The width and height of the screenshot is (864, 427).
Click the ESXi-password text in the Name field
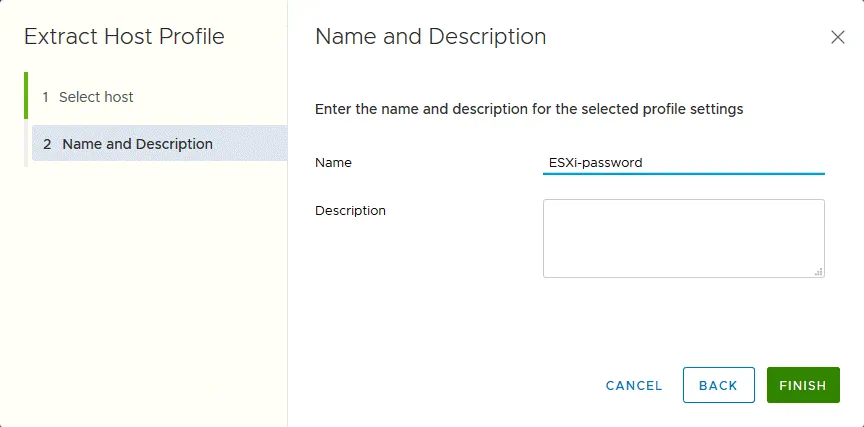click(596, 162)
